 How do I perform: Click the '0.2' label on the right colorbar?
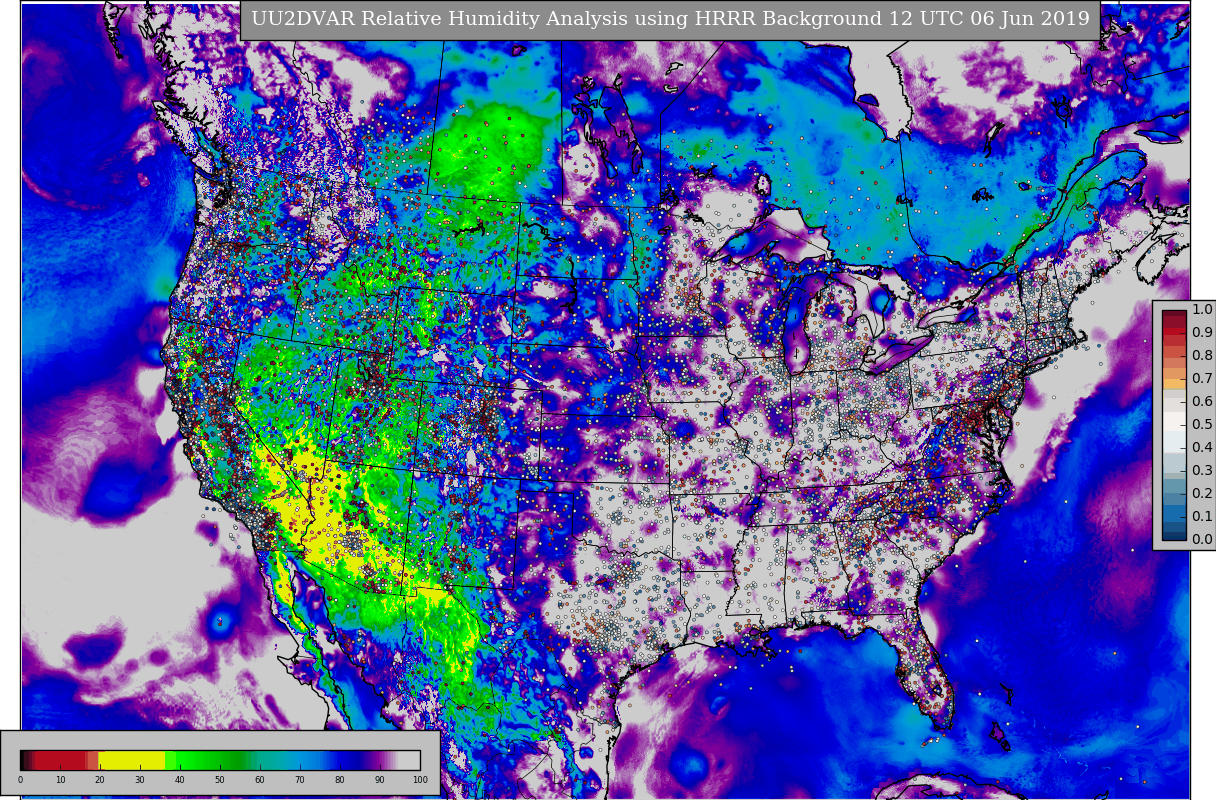(1202, 493)
